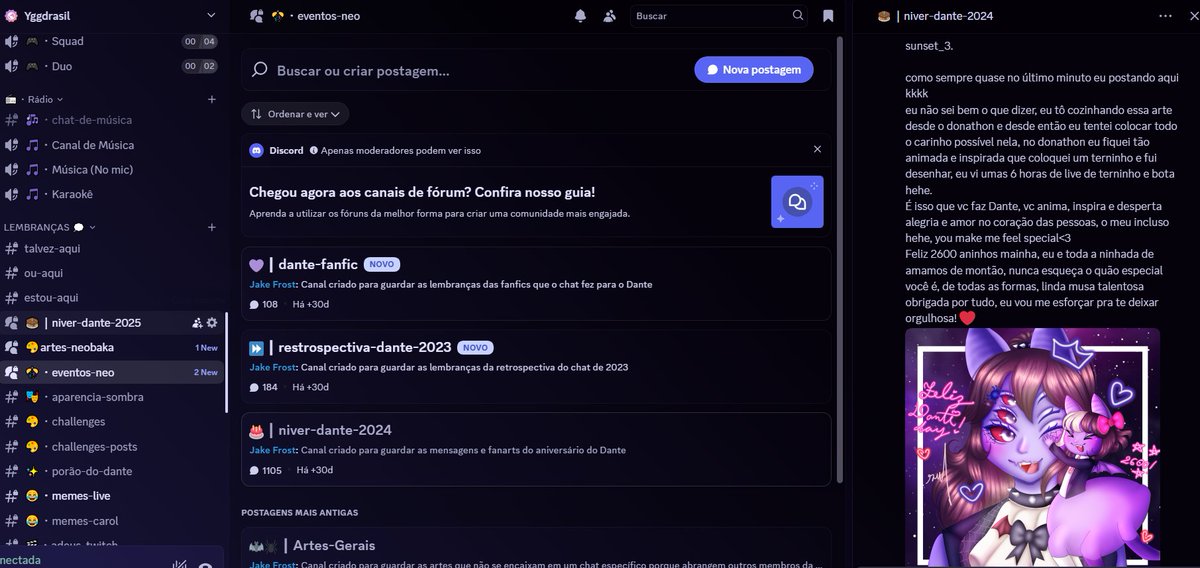Open niver-dante-2025 channel settings gear
Image resolution: width=1200 pixels, height=568 pixels.
tap(211, 323)
